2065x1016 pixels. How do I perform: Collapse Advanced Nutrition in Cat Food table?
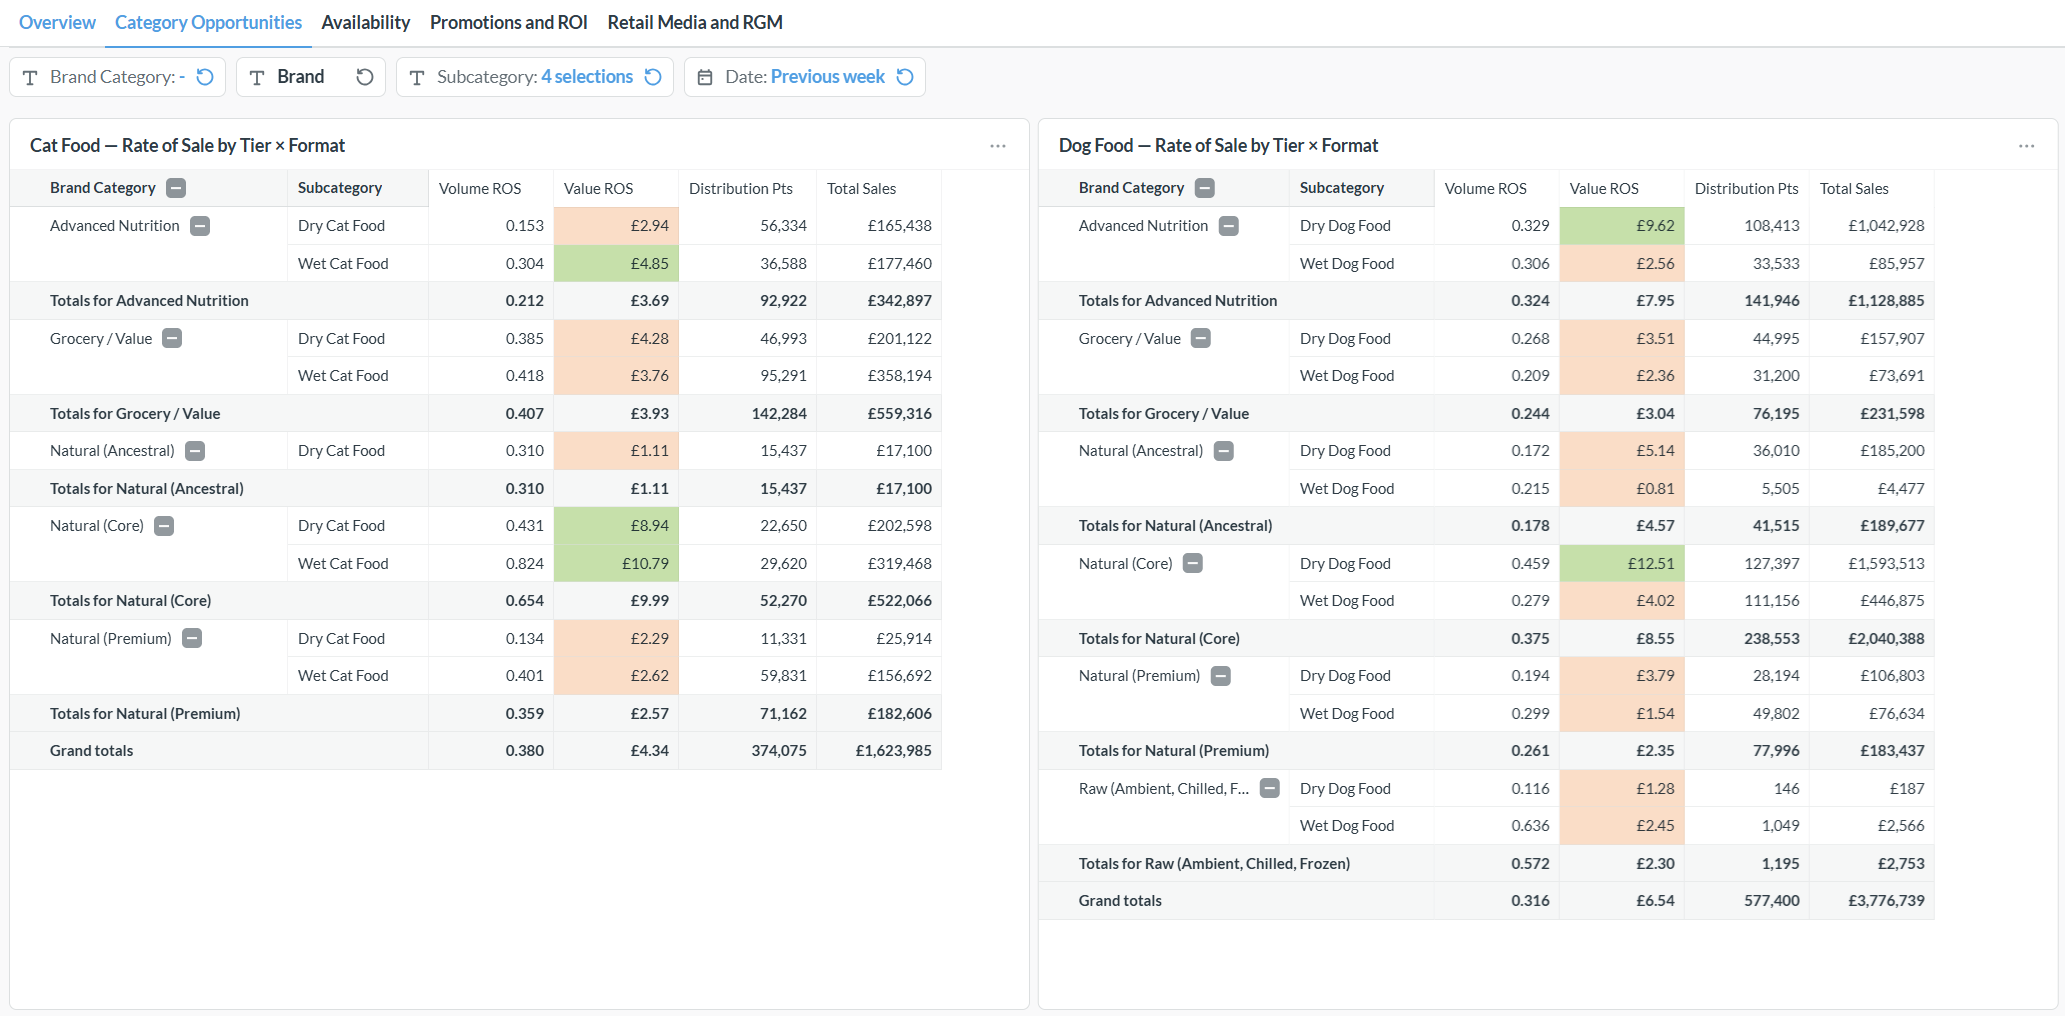coord(200,226)
